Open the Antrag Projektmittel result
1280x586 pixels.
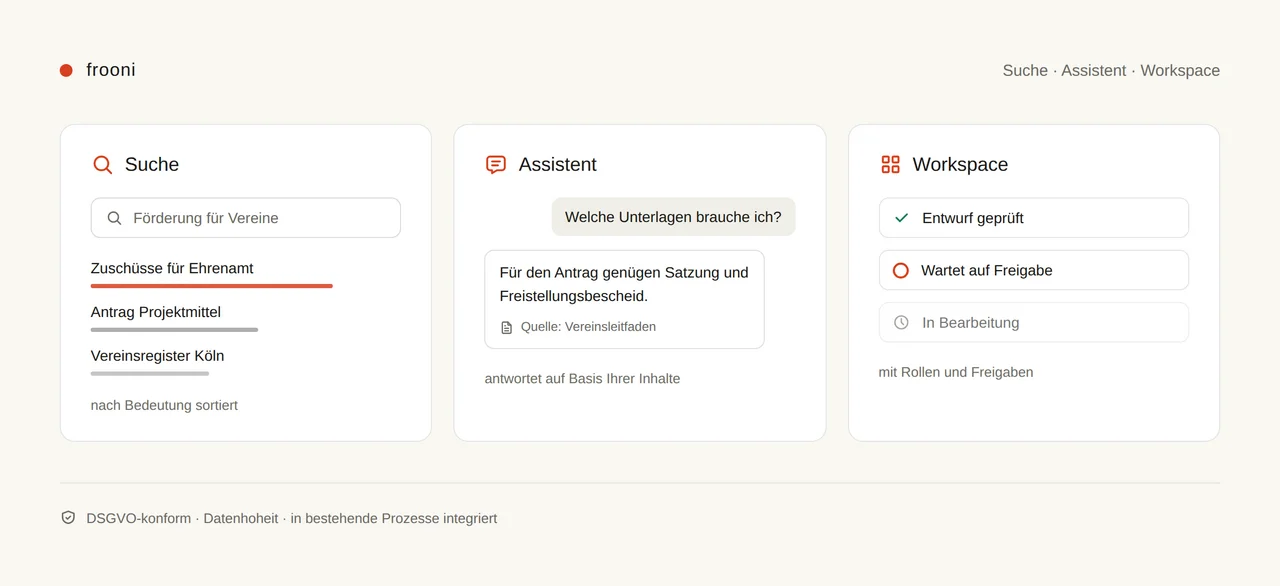point(156,312)
